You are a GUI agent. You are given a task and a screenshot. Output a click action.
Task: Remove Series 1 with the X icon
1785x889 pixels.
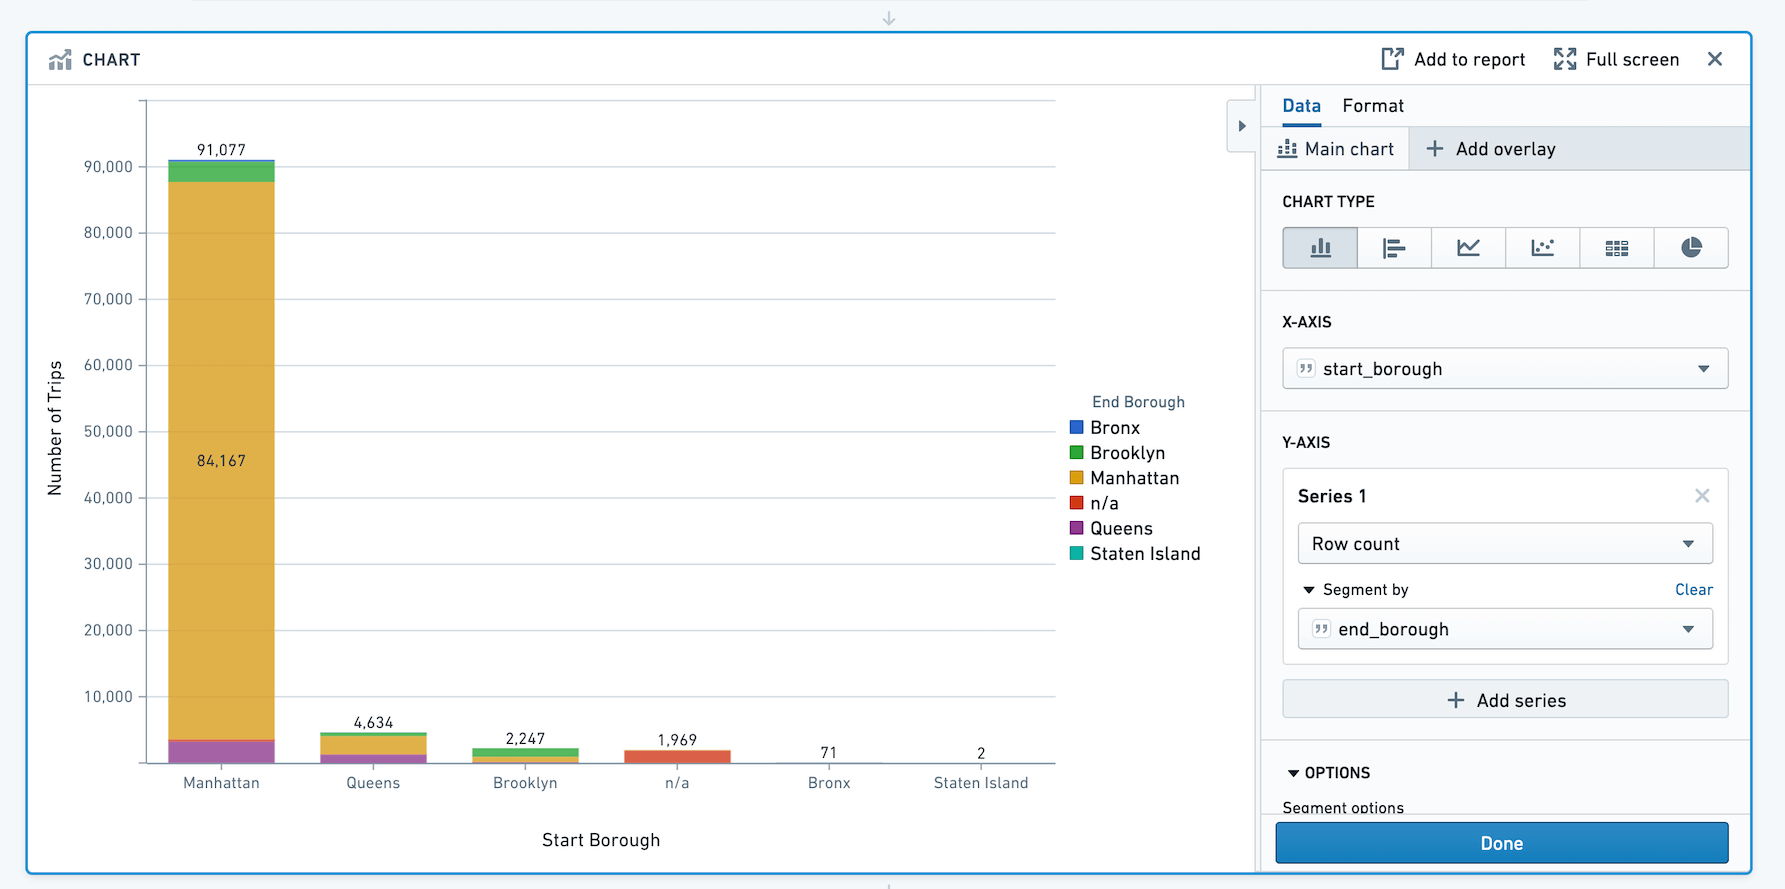coord(1702,496)
